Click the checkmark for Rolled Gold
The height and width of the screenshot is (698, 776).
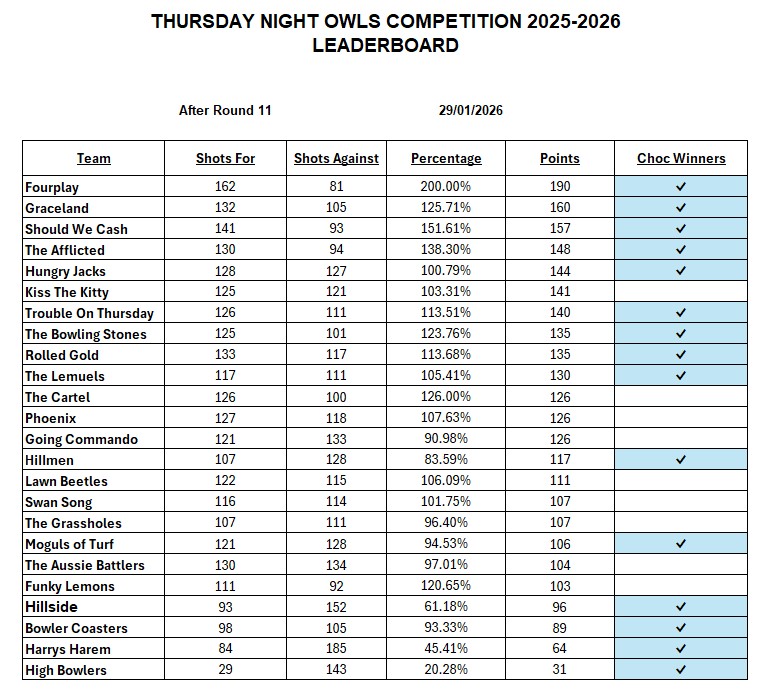[x=681, y=355]
